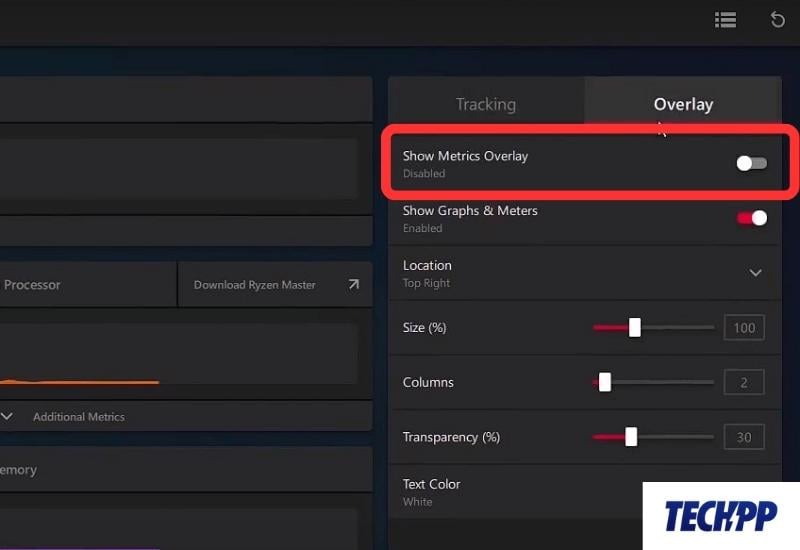Select the Overlay tab
Viewport: 800px width, 550px height.
[683, 104]
